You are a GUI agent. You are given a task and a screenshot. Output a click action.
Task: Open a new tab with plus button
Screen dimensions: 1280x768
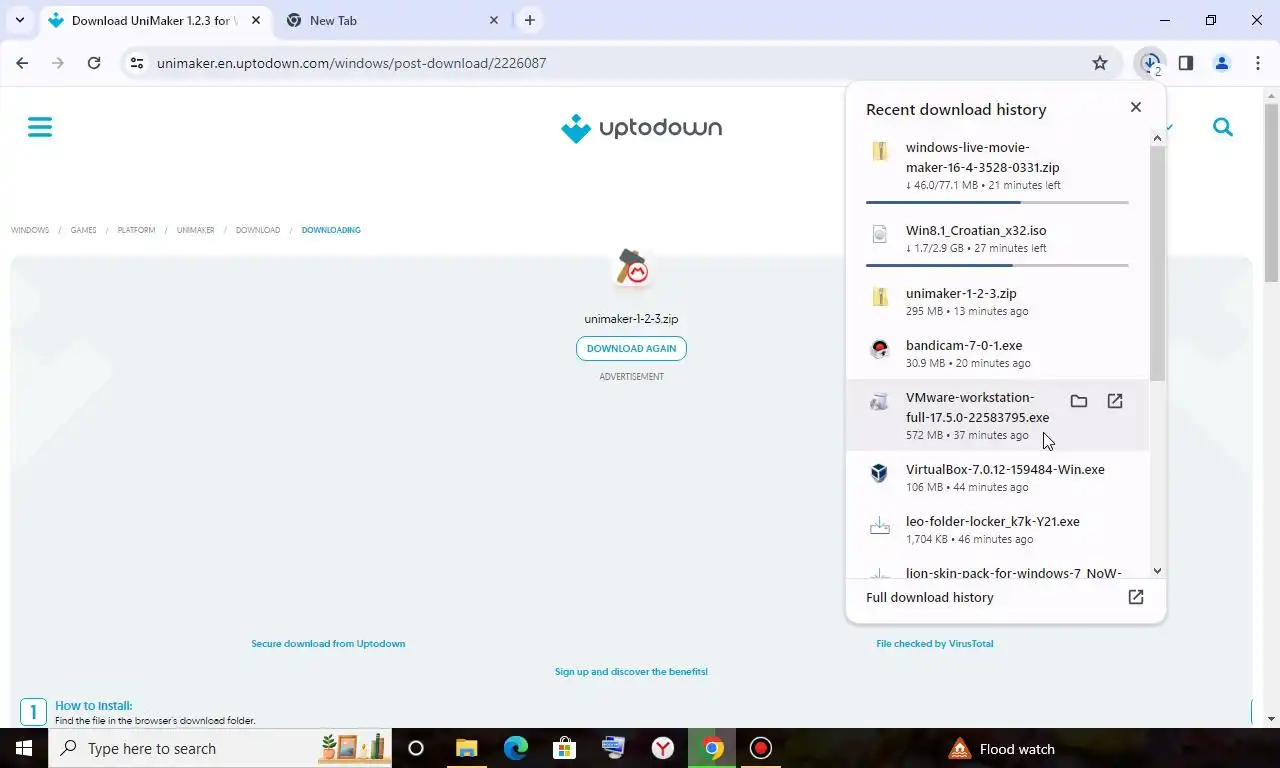[x=530, y=20]
